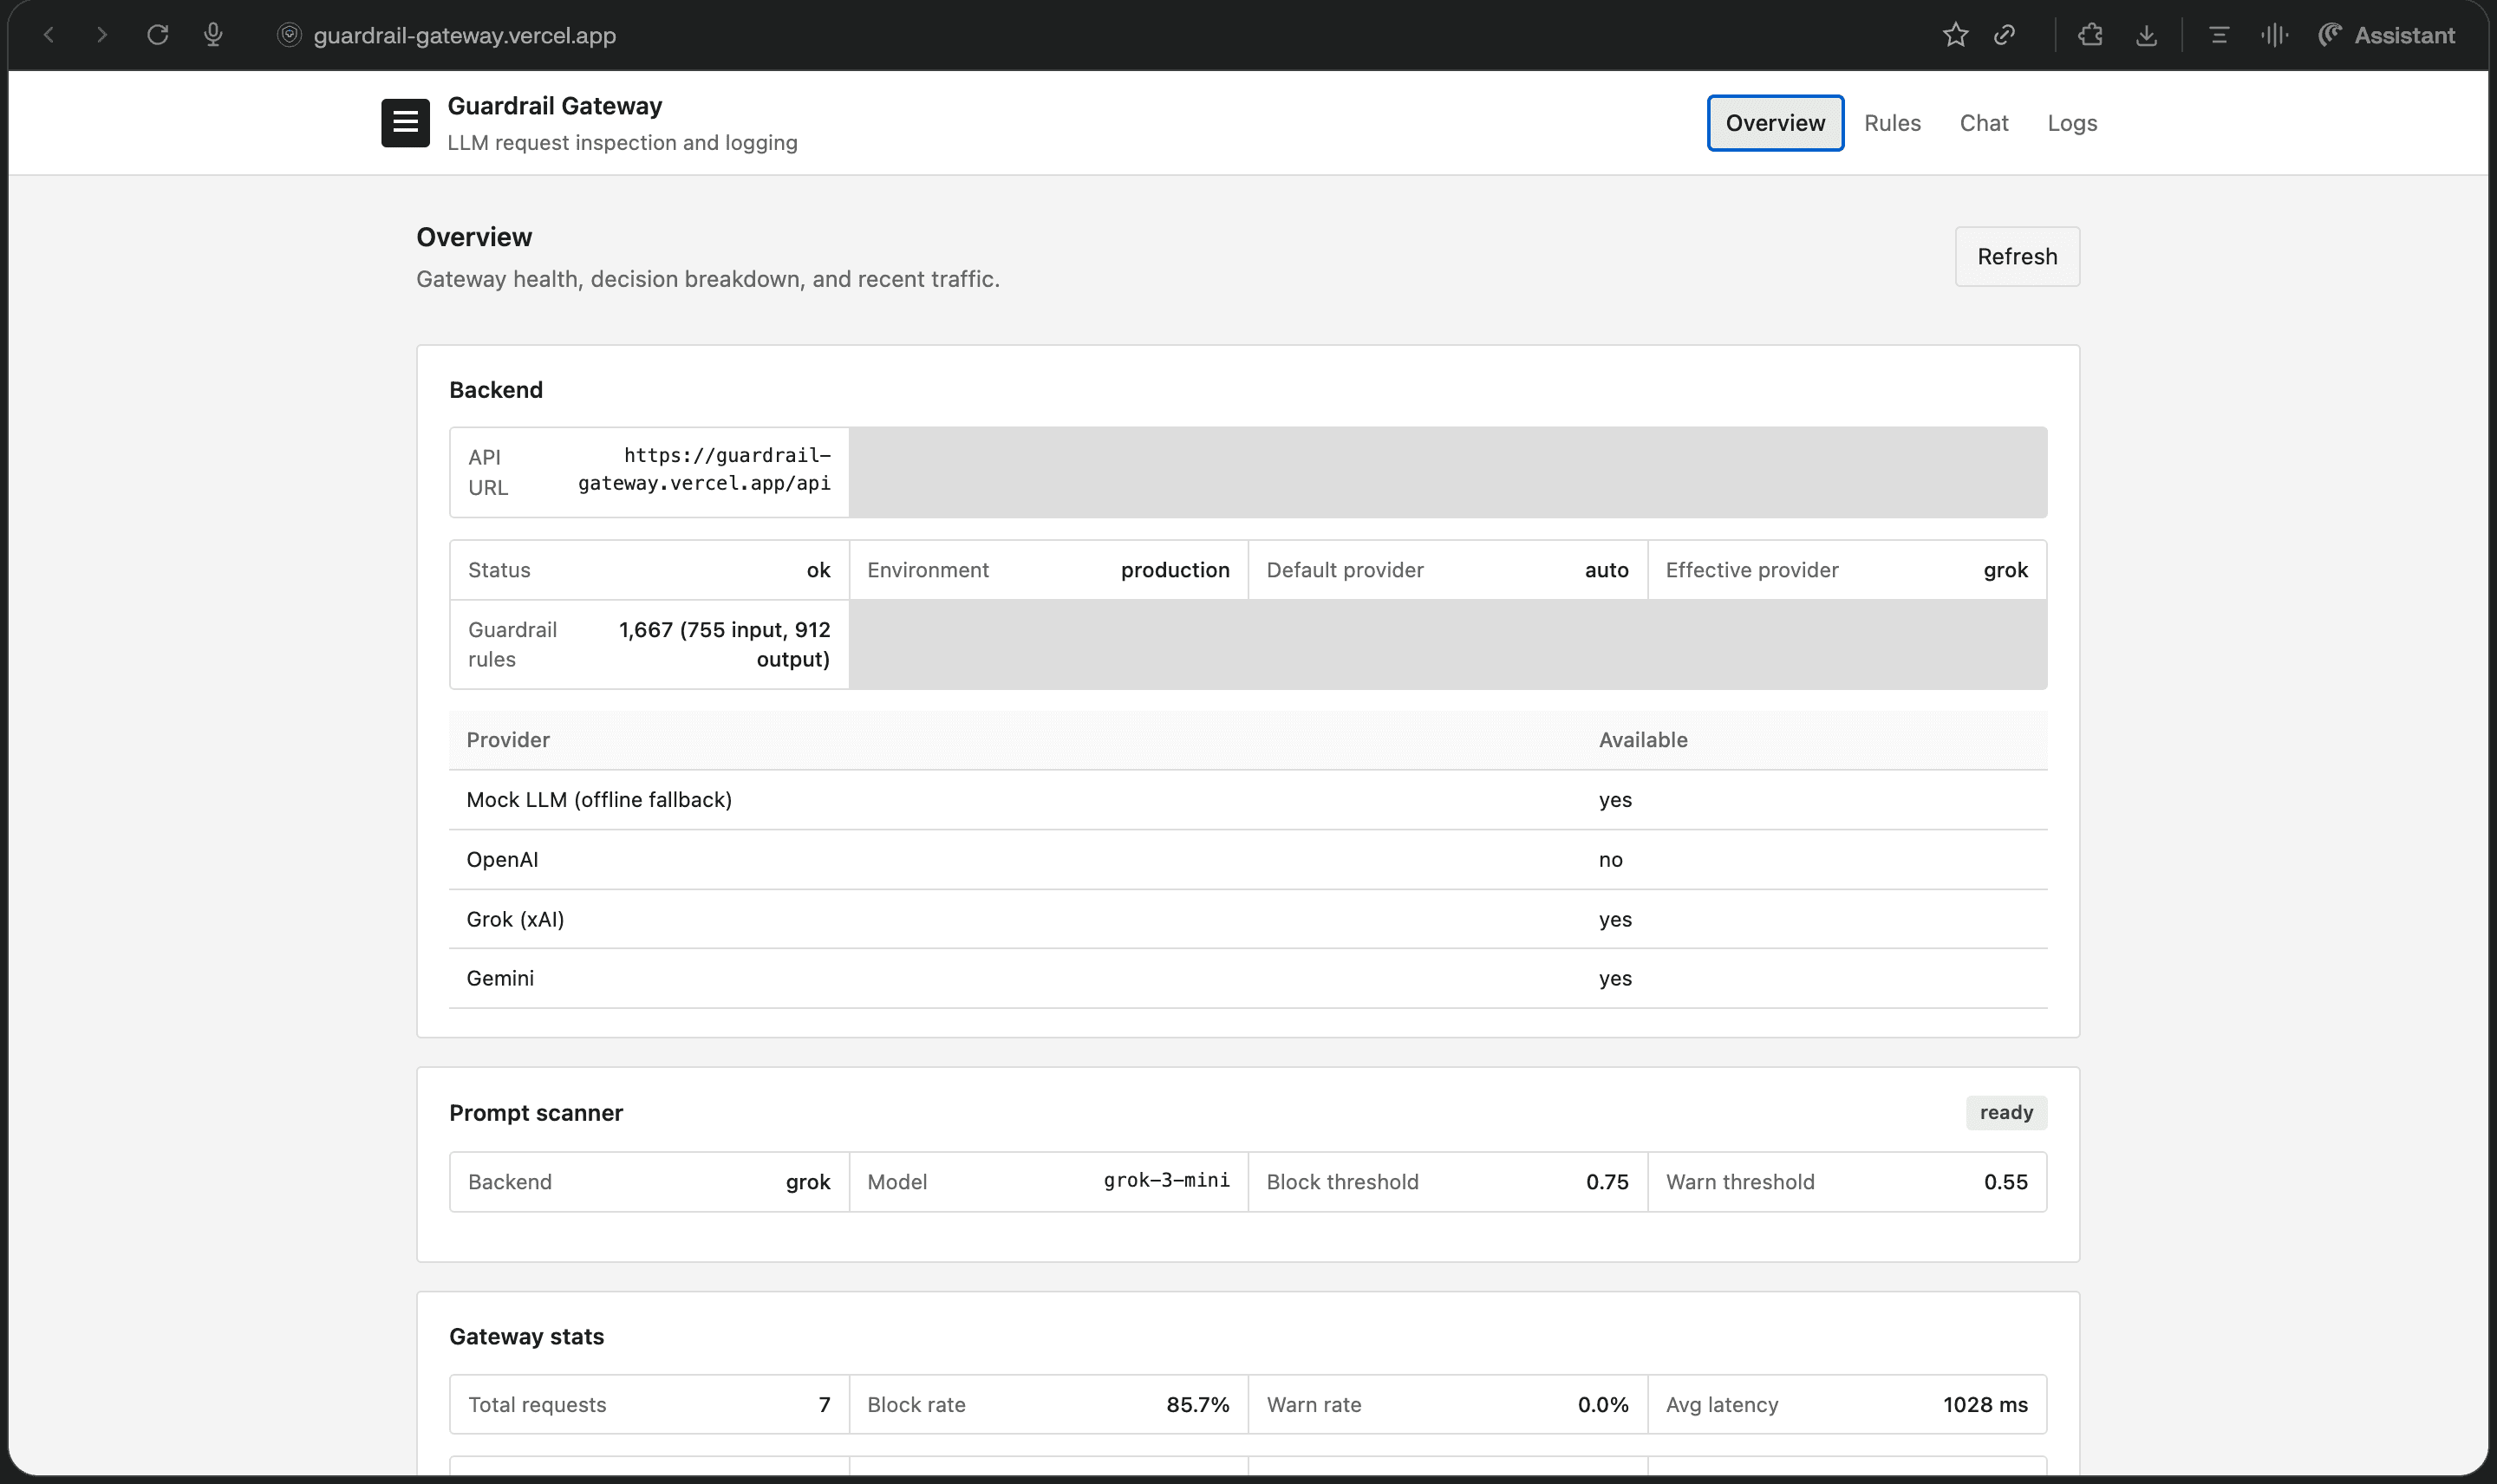Copy the page link with the link icon

pyautogui.click(x=2004, y=35)
